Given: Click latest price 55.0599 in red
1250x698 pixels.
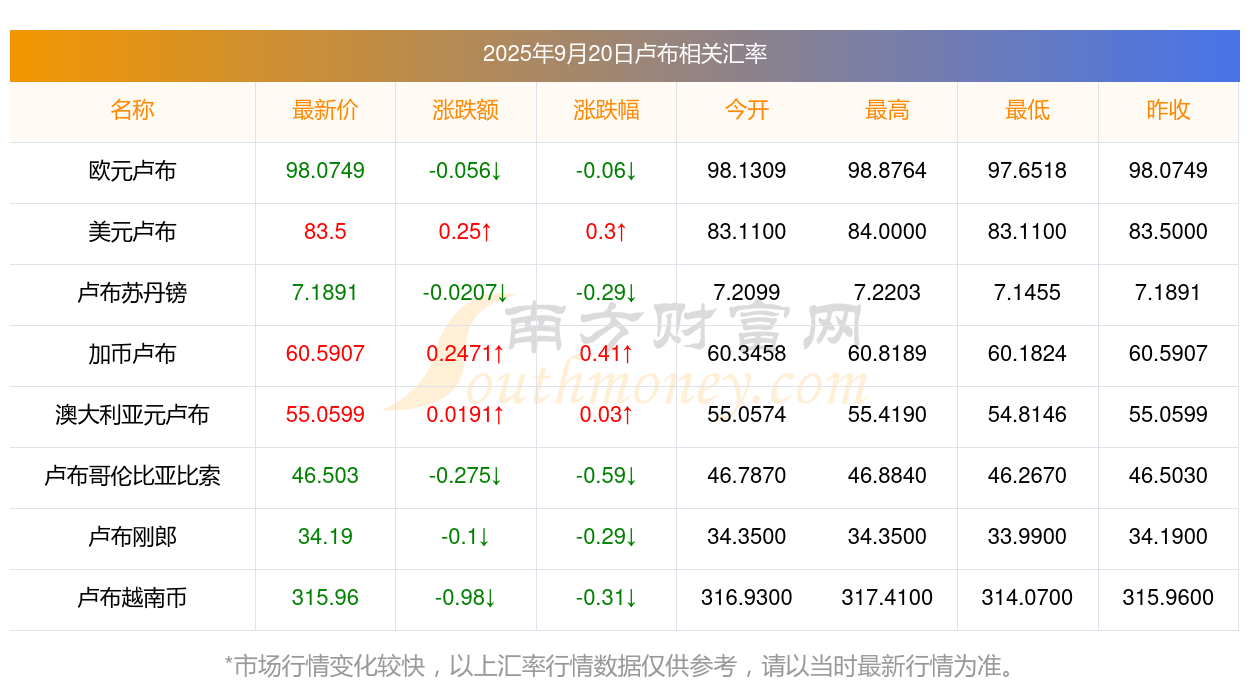Looking at the screenshot, I should pyautogui.click(x=325, y=415).
